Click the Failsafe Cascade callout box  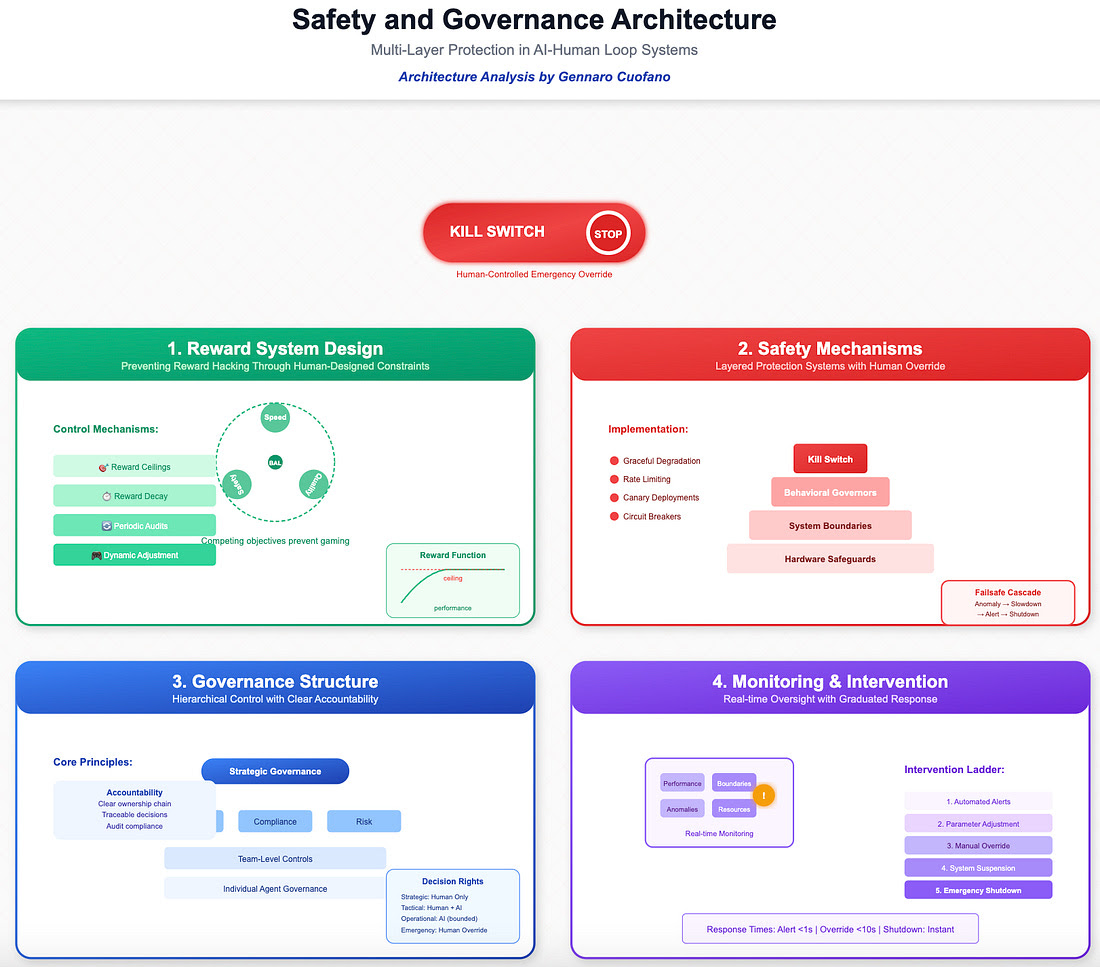click(x=1007, y=602)
